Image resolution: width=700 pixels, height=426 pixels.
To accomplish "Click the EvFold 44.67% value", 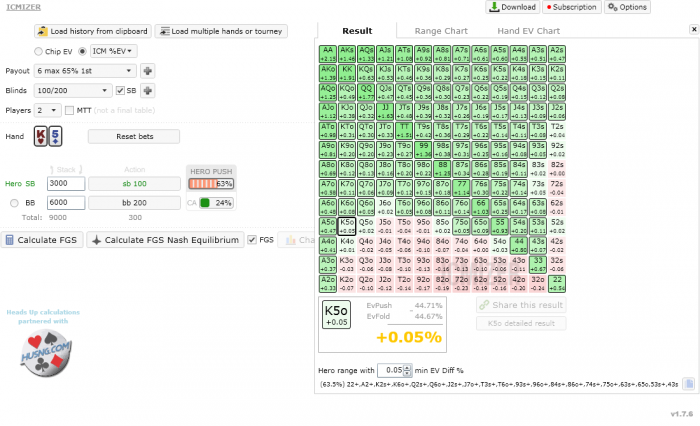I will [x=429, y=316].
